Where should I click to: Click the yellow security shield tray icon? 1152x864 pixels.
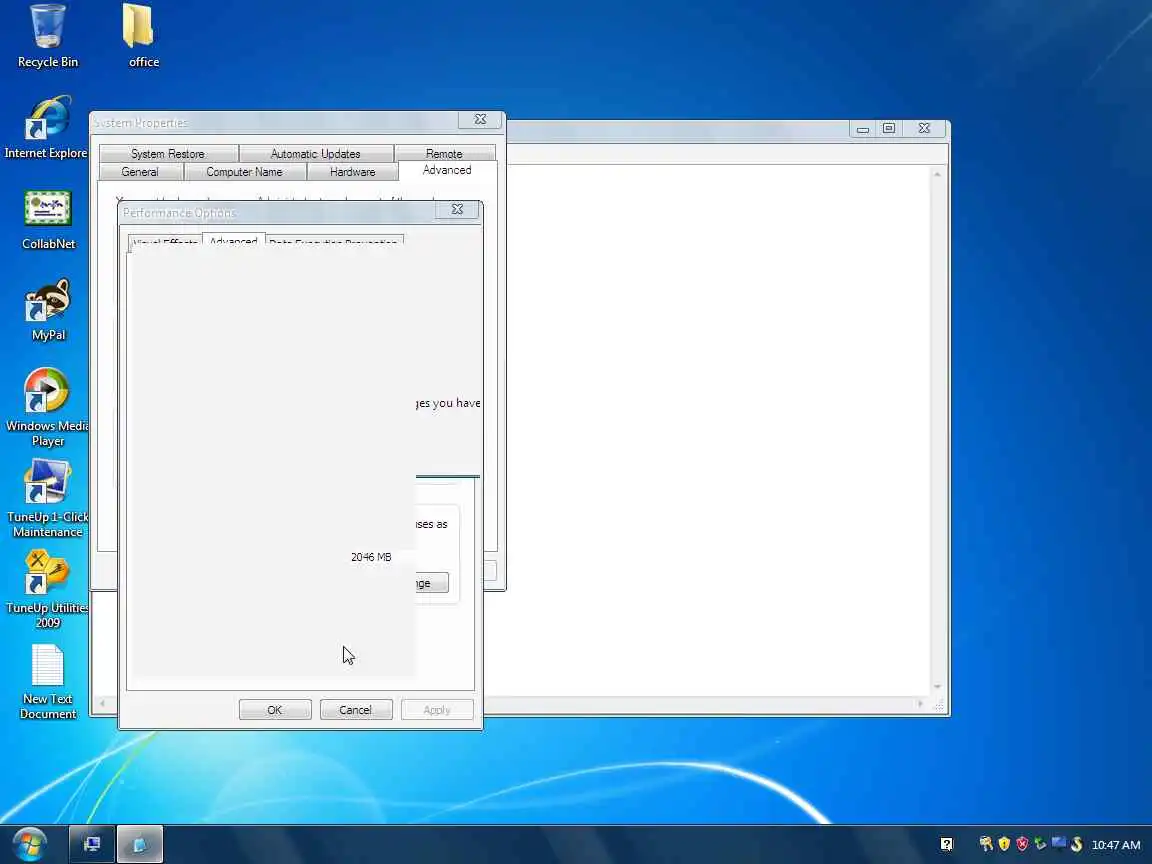(x=1004, y=844)
